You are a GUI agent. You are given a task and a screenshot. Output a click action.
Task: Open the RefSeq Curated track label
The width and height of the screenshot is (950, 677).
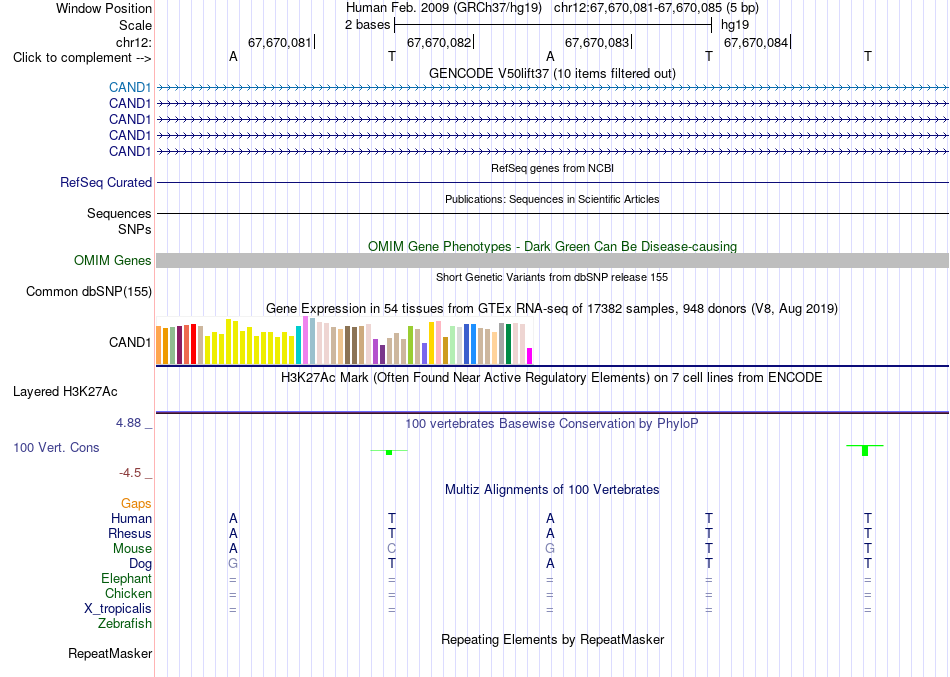(x=105, y=182)
